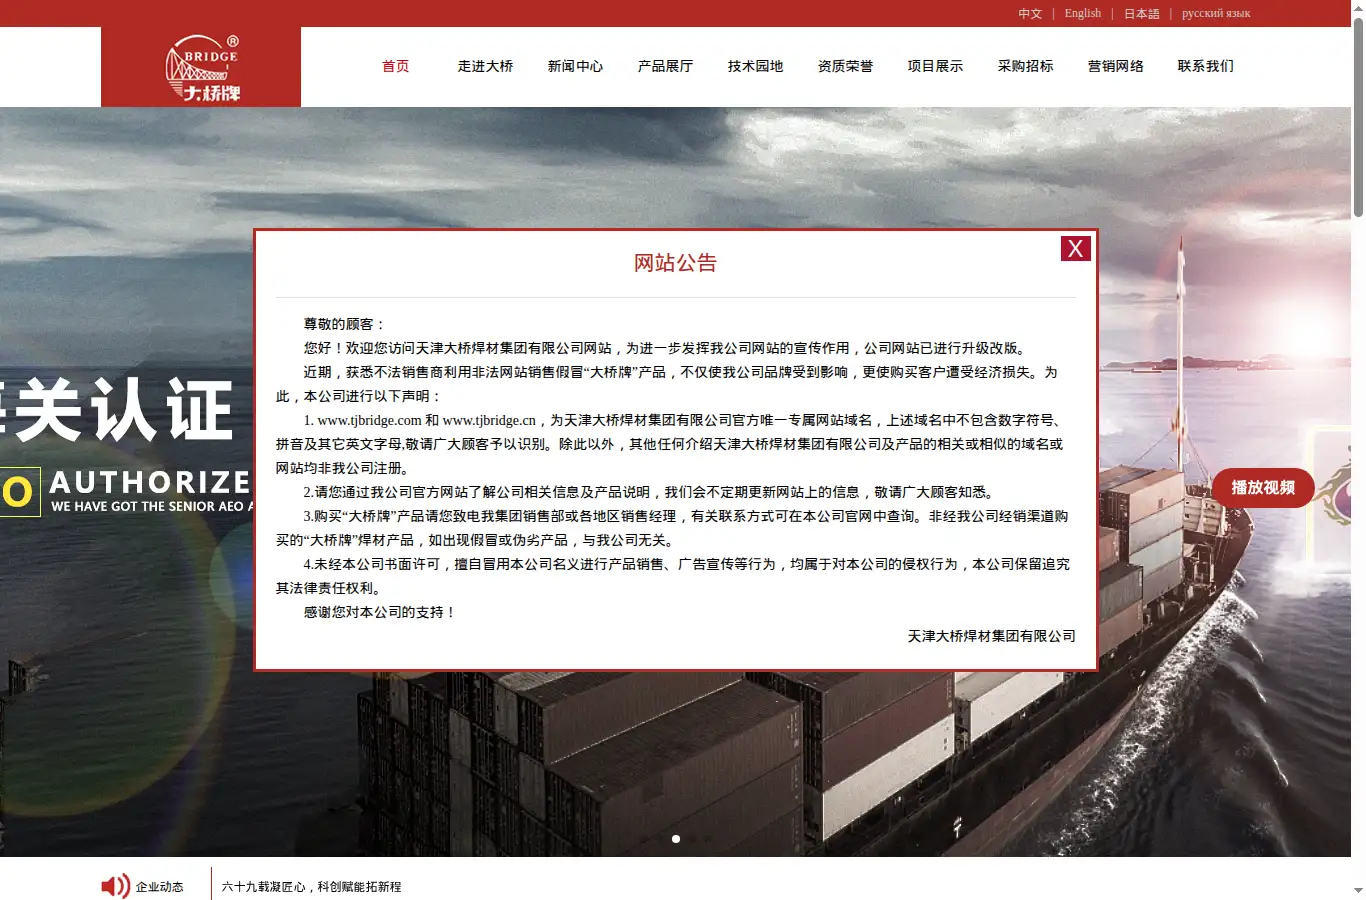Open 资质荣誉 page
Viewport: 1366px width, 900px height.
point(845,66)
